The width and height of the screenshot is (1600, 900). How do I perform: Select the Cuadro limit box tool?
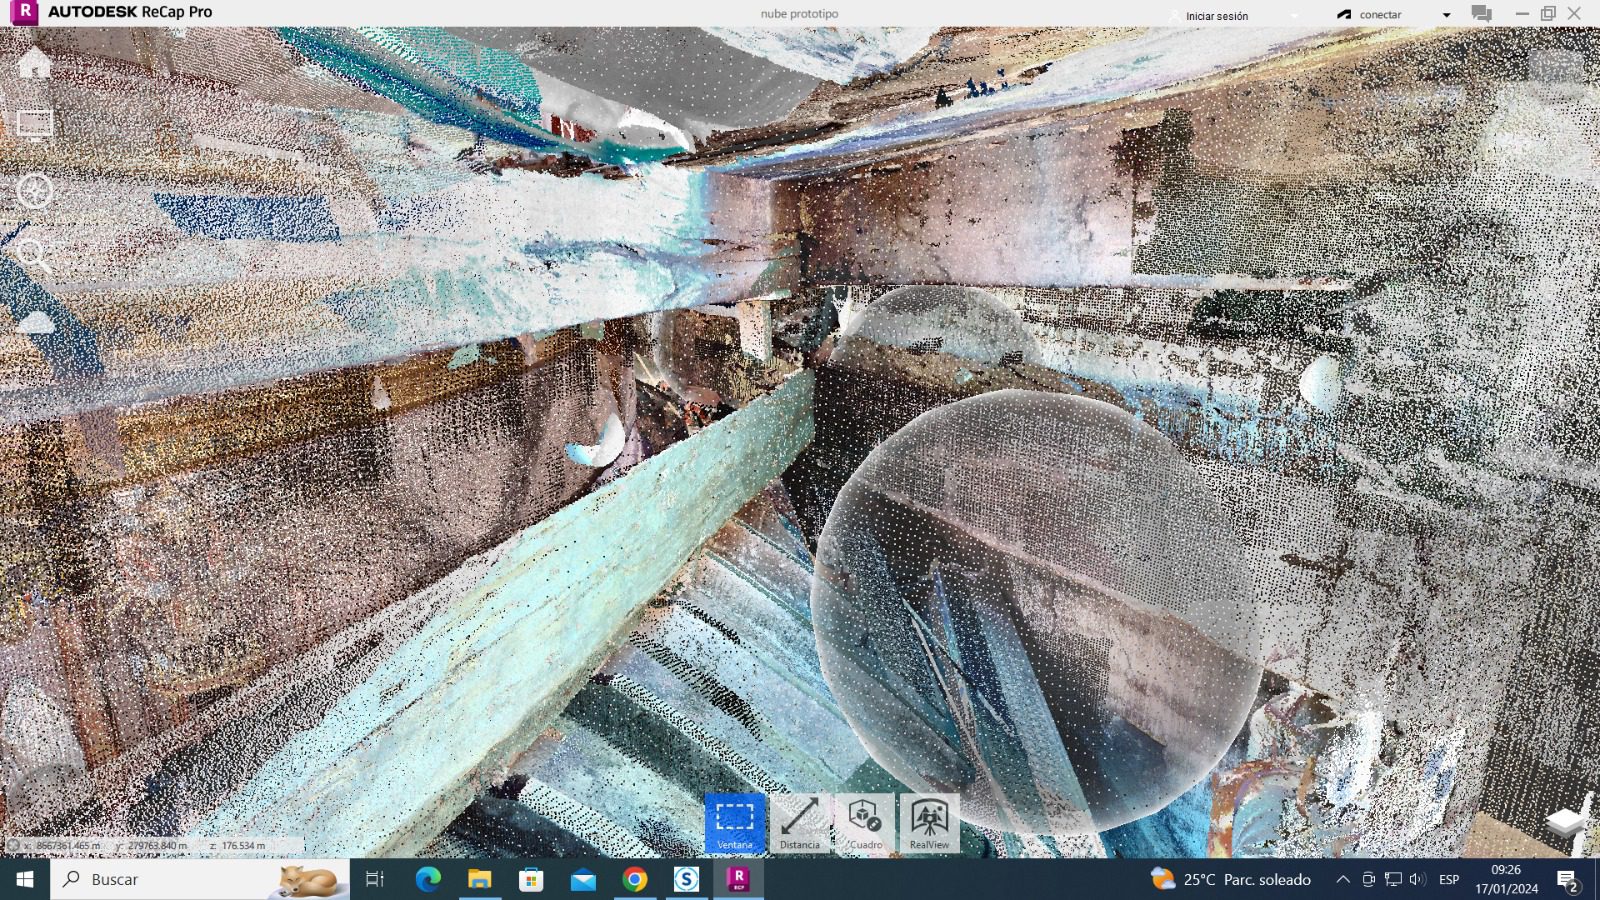pyautogui.click(x=865, y=823)
